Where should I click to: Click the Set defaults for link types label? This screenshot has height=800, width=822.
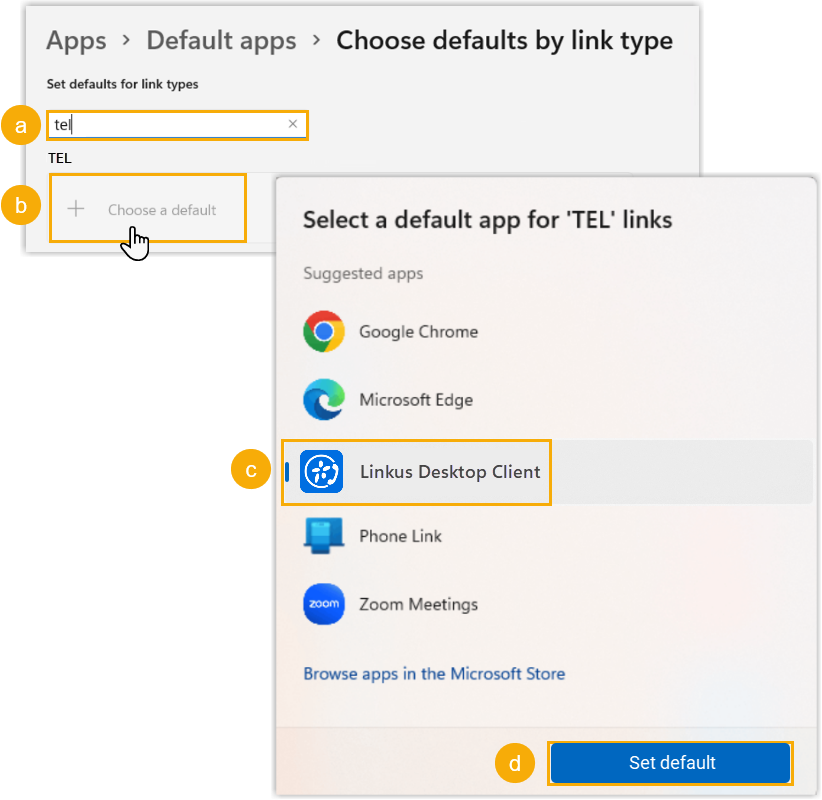click(x=122, y=84)
